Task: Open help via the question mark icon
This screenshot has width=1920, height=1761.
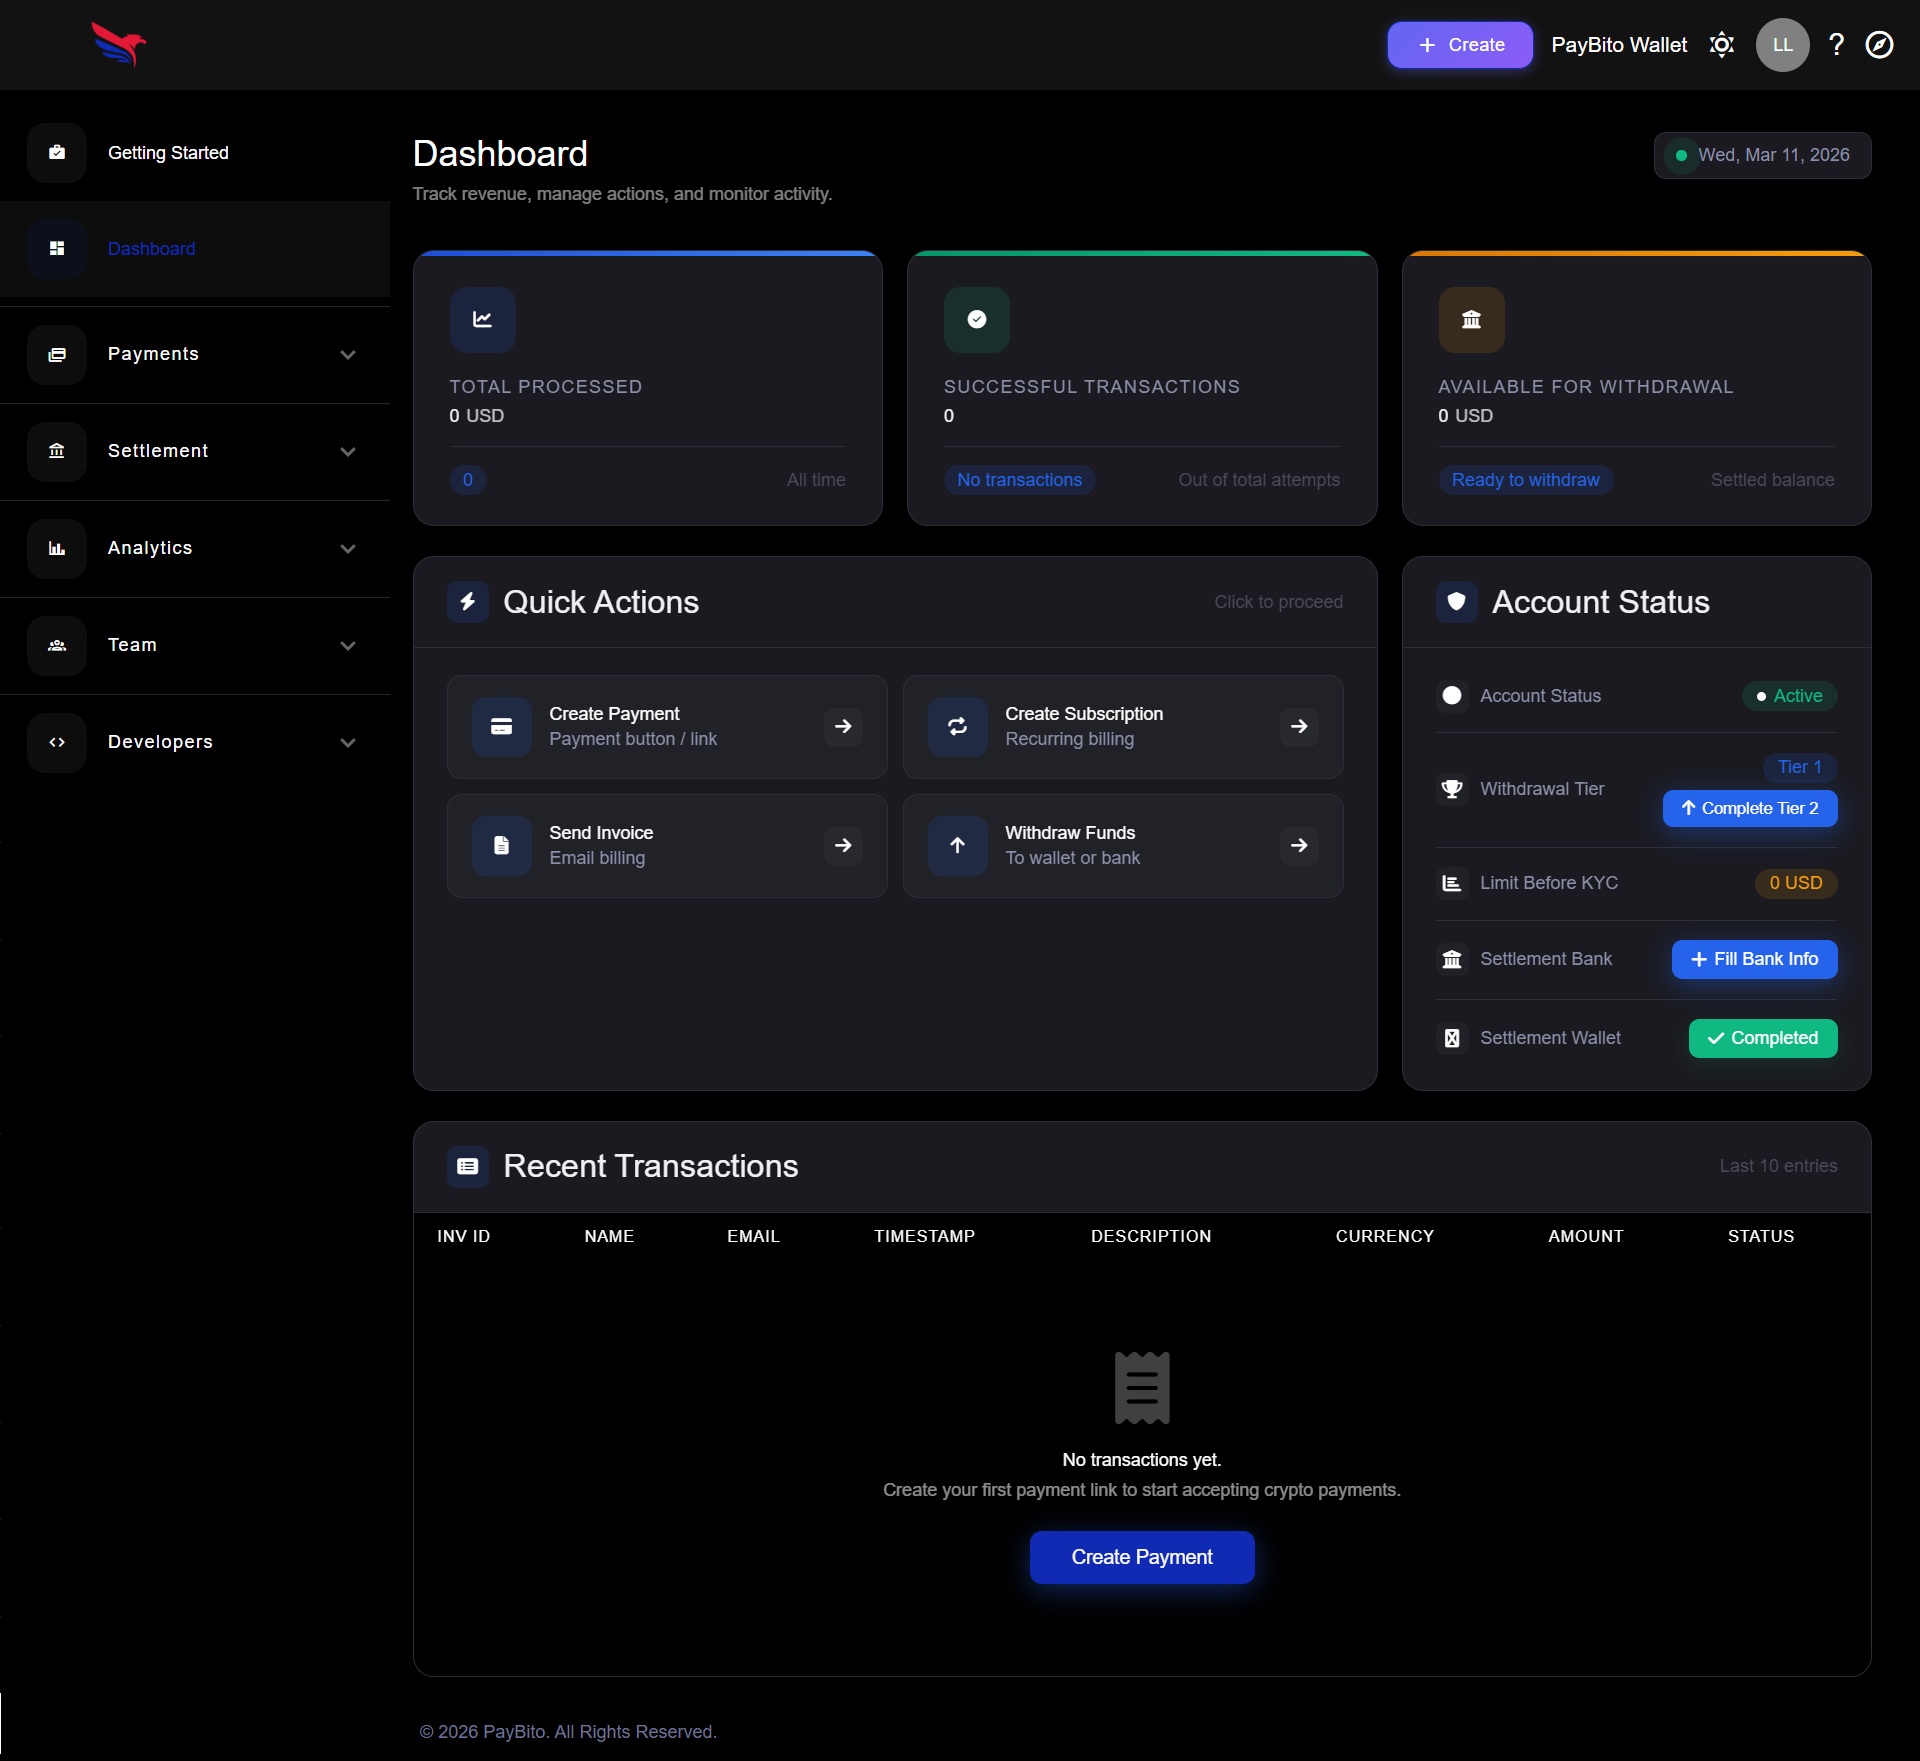Action: (x=1836, y=45)
